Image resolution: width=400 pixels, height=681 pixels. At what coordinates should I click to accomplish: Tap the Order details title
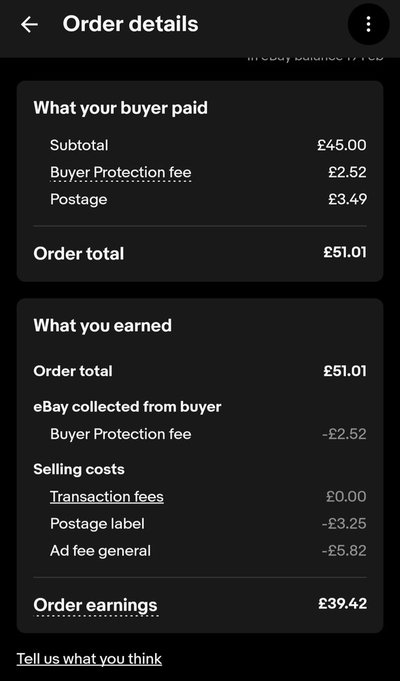[130, 24]
